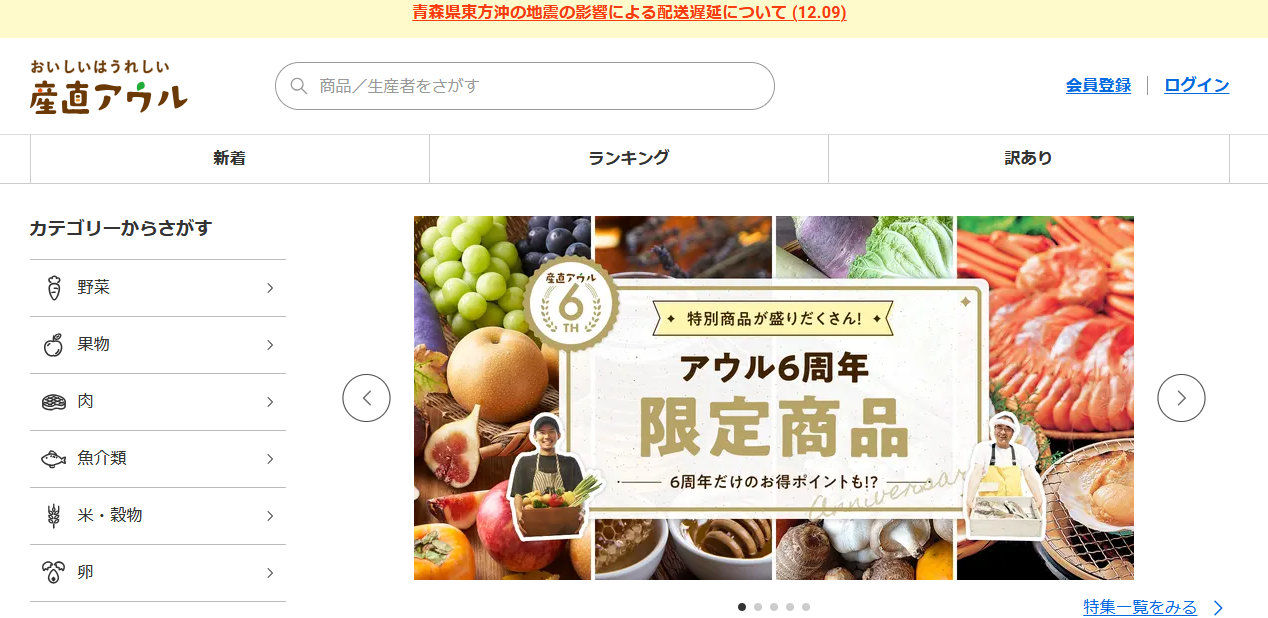The image size is (1268, 618).
Task: Open the ランキング tab
Action: (629, 159)
